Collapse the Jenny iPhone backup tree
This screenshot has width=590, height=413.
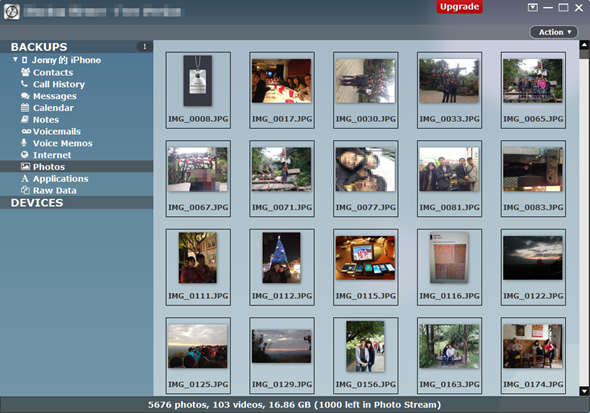tap(15, 59)
